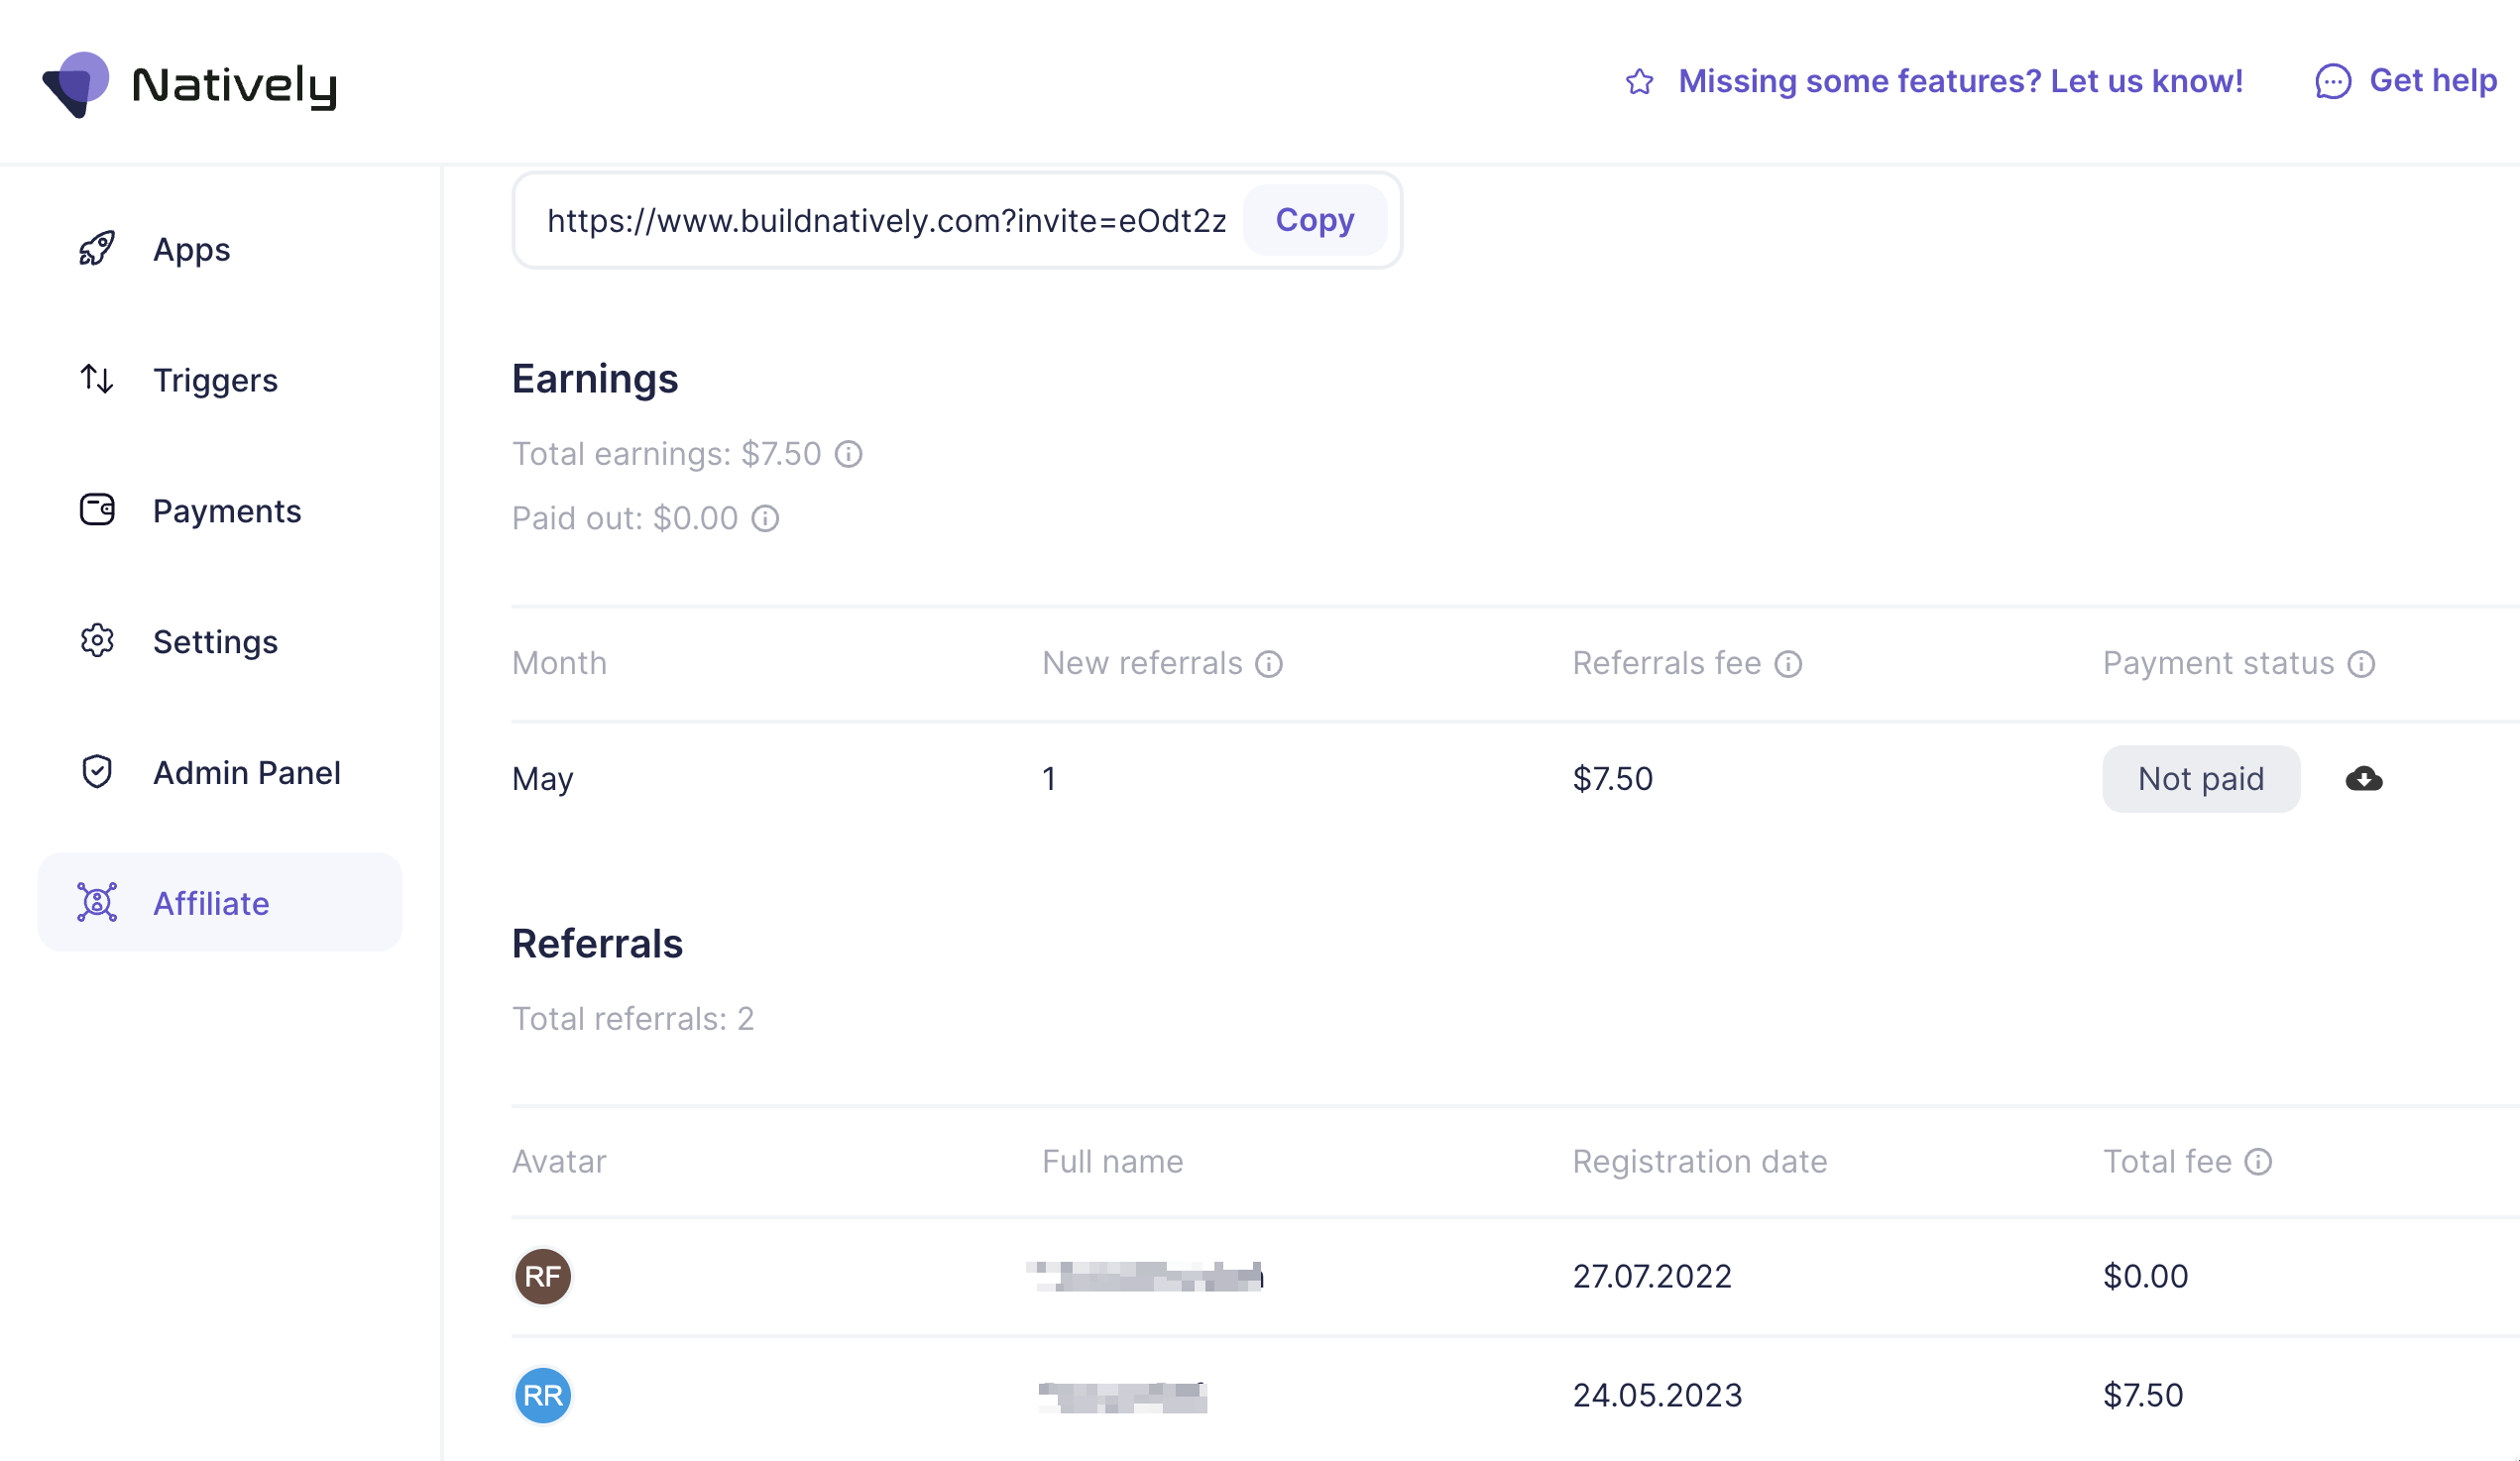Viewport: 2520px width, 1461px height.
Task: Click the Natively logo
Action: tap(189, 84)
